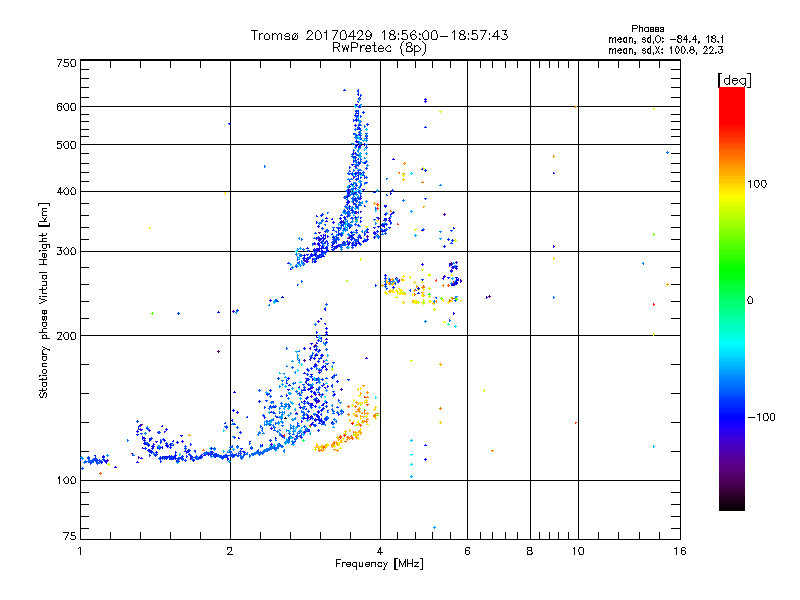Click the plot title 'Tromsø 20170429 18:56:00-18:57:43'
The width and height of the screenshot is (800, 600).
point(379,35)
